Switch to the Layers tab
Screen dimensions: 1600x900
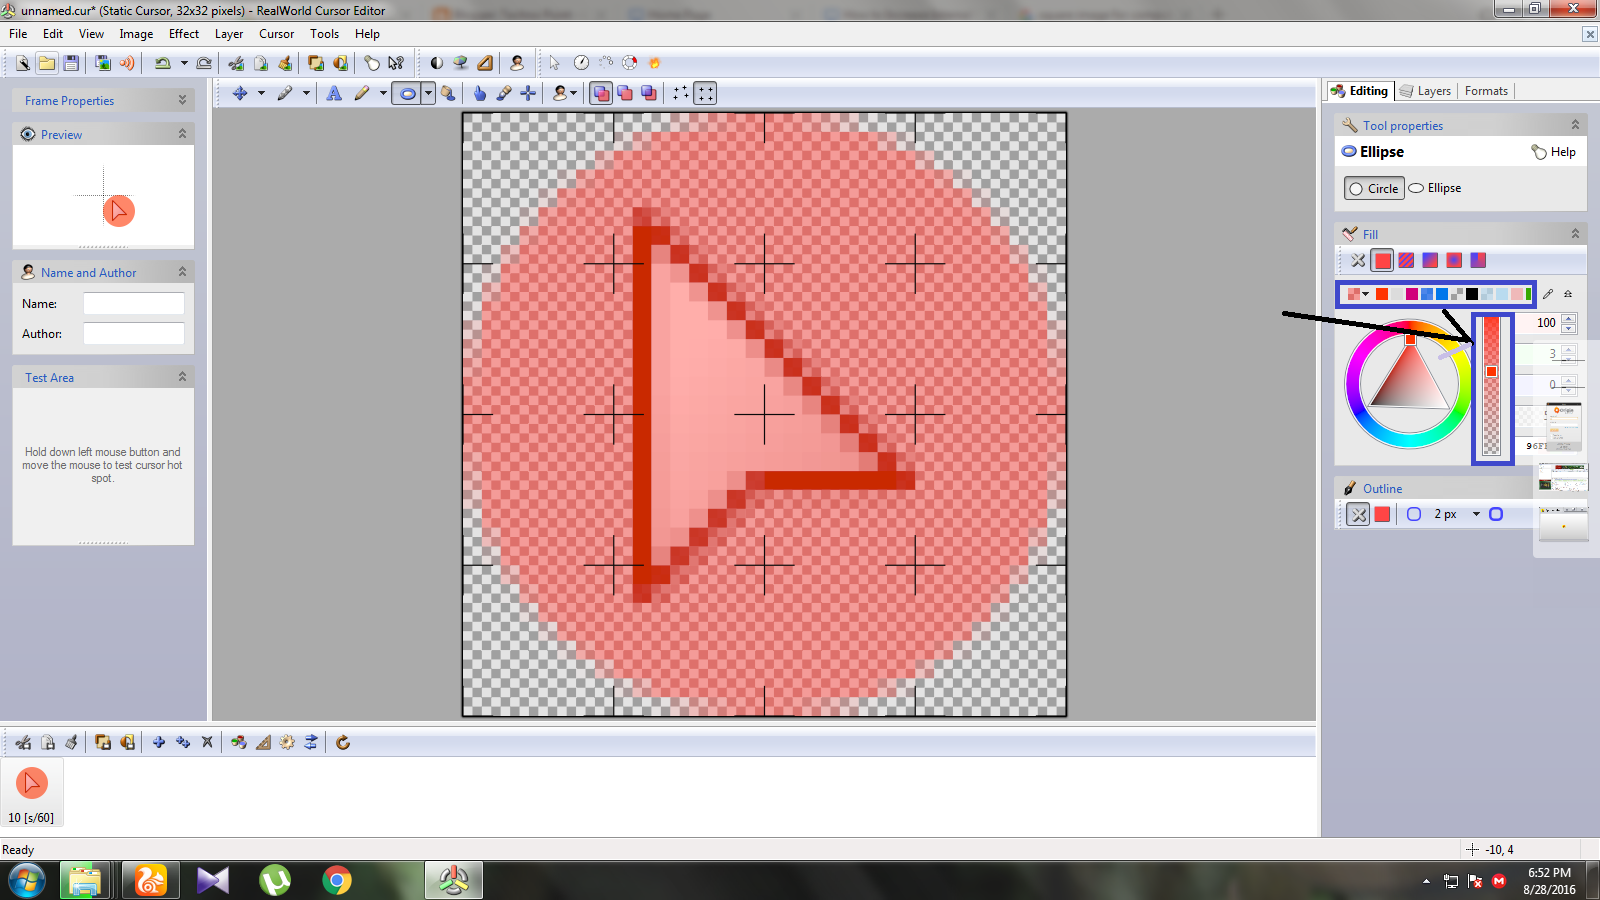(1432, 90)
